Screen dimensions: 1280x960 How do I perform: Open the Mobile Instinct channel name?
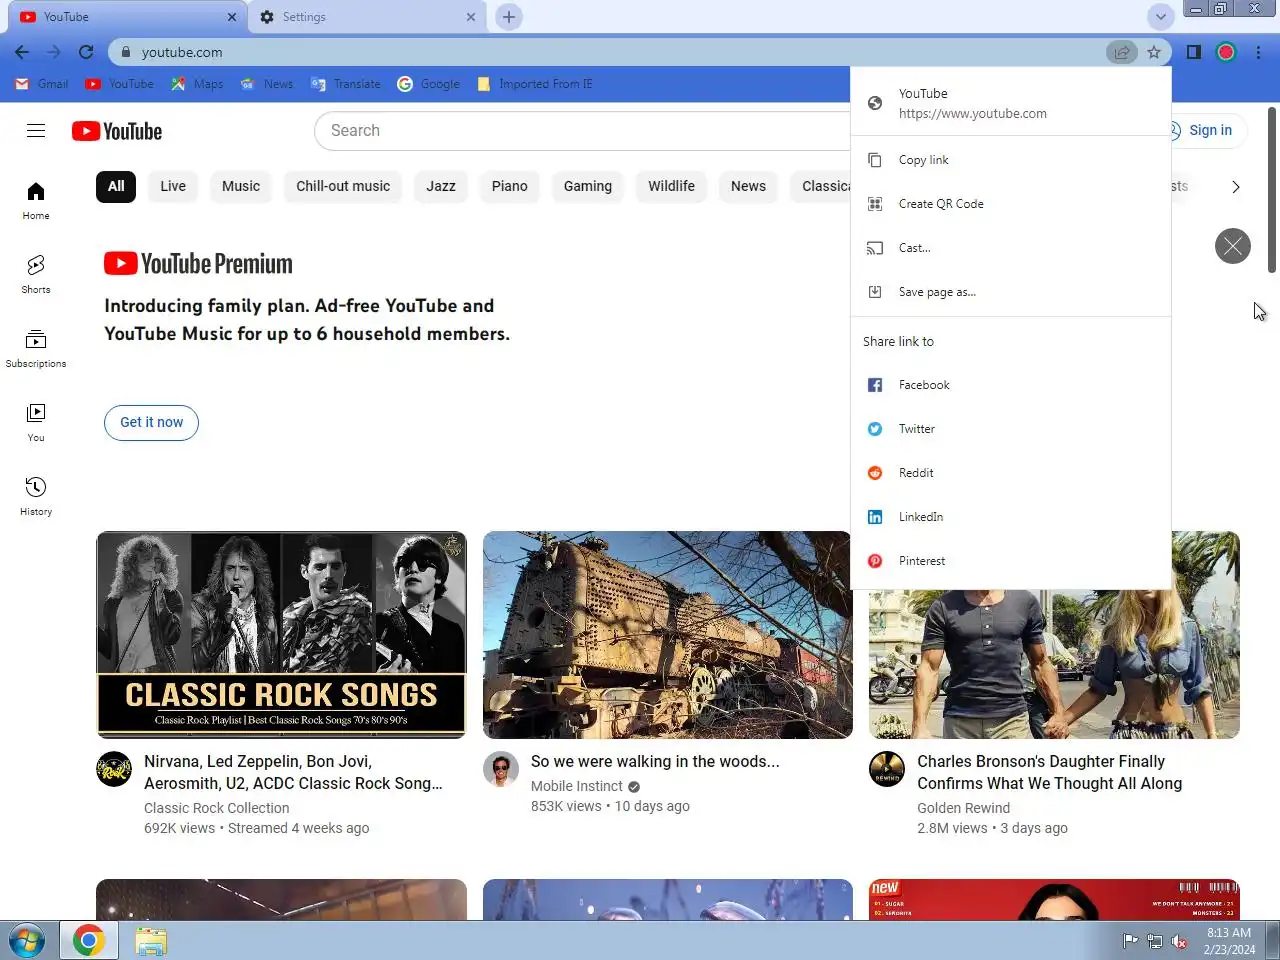577,786
